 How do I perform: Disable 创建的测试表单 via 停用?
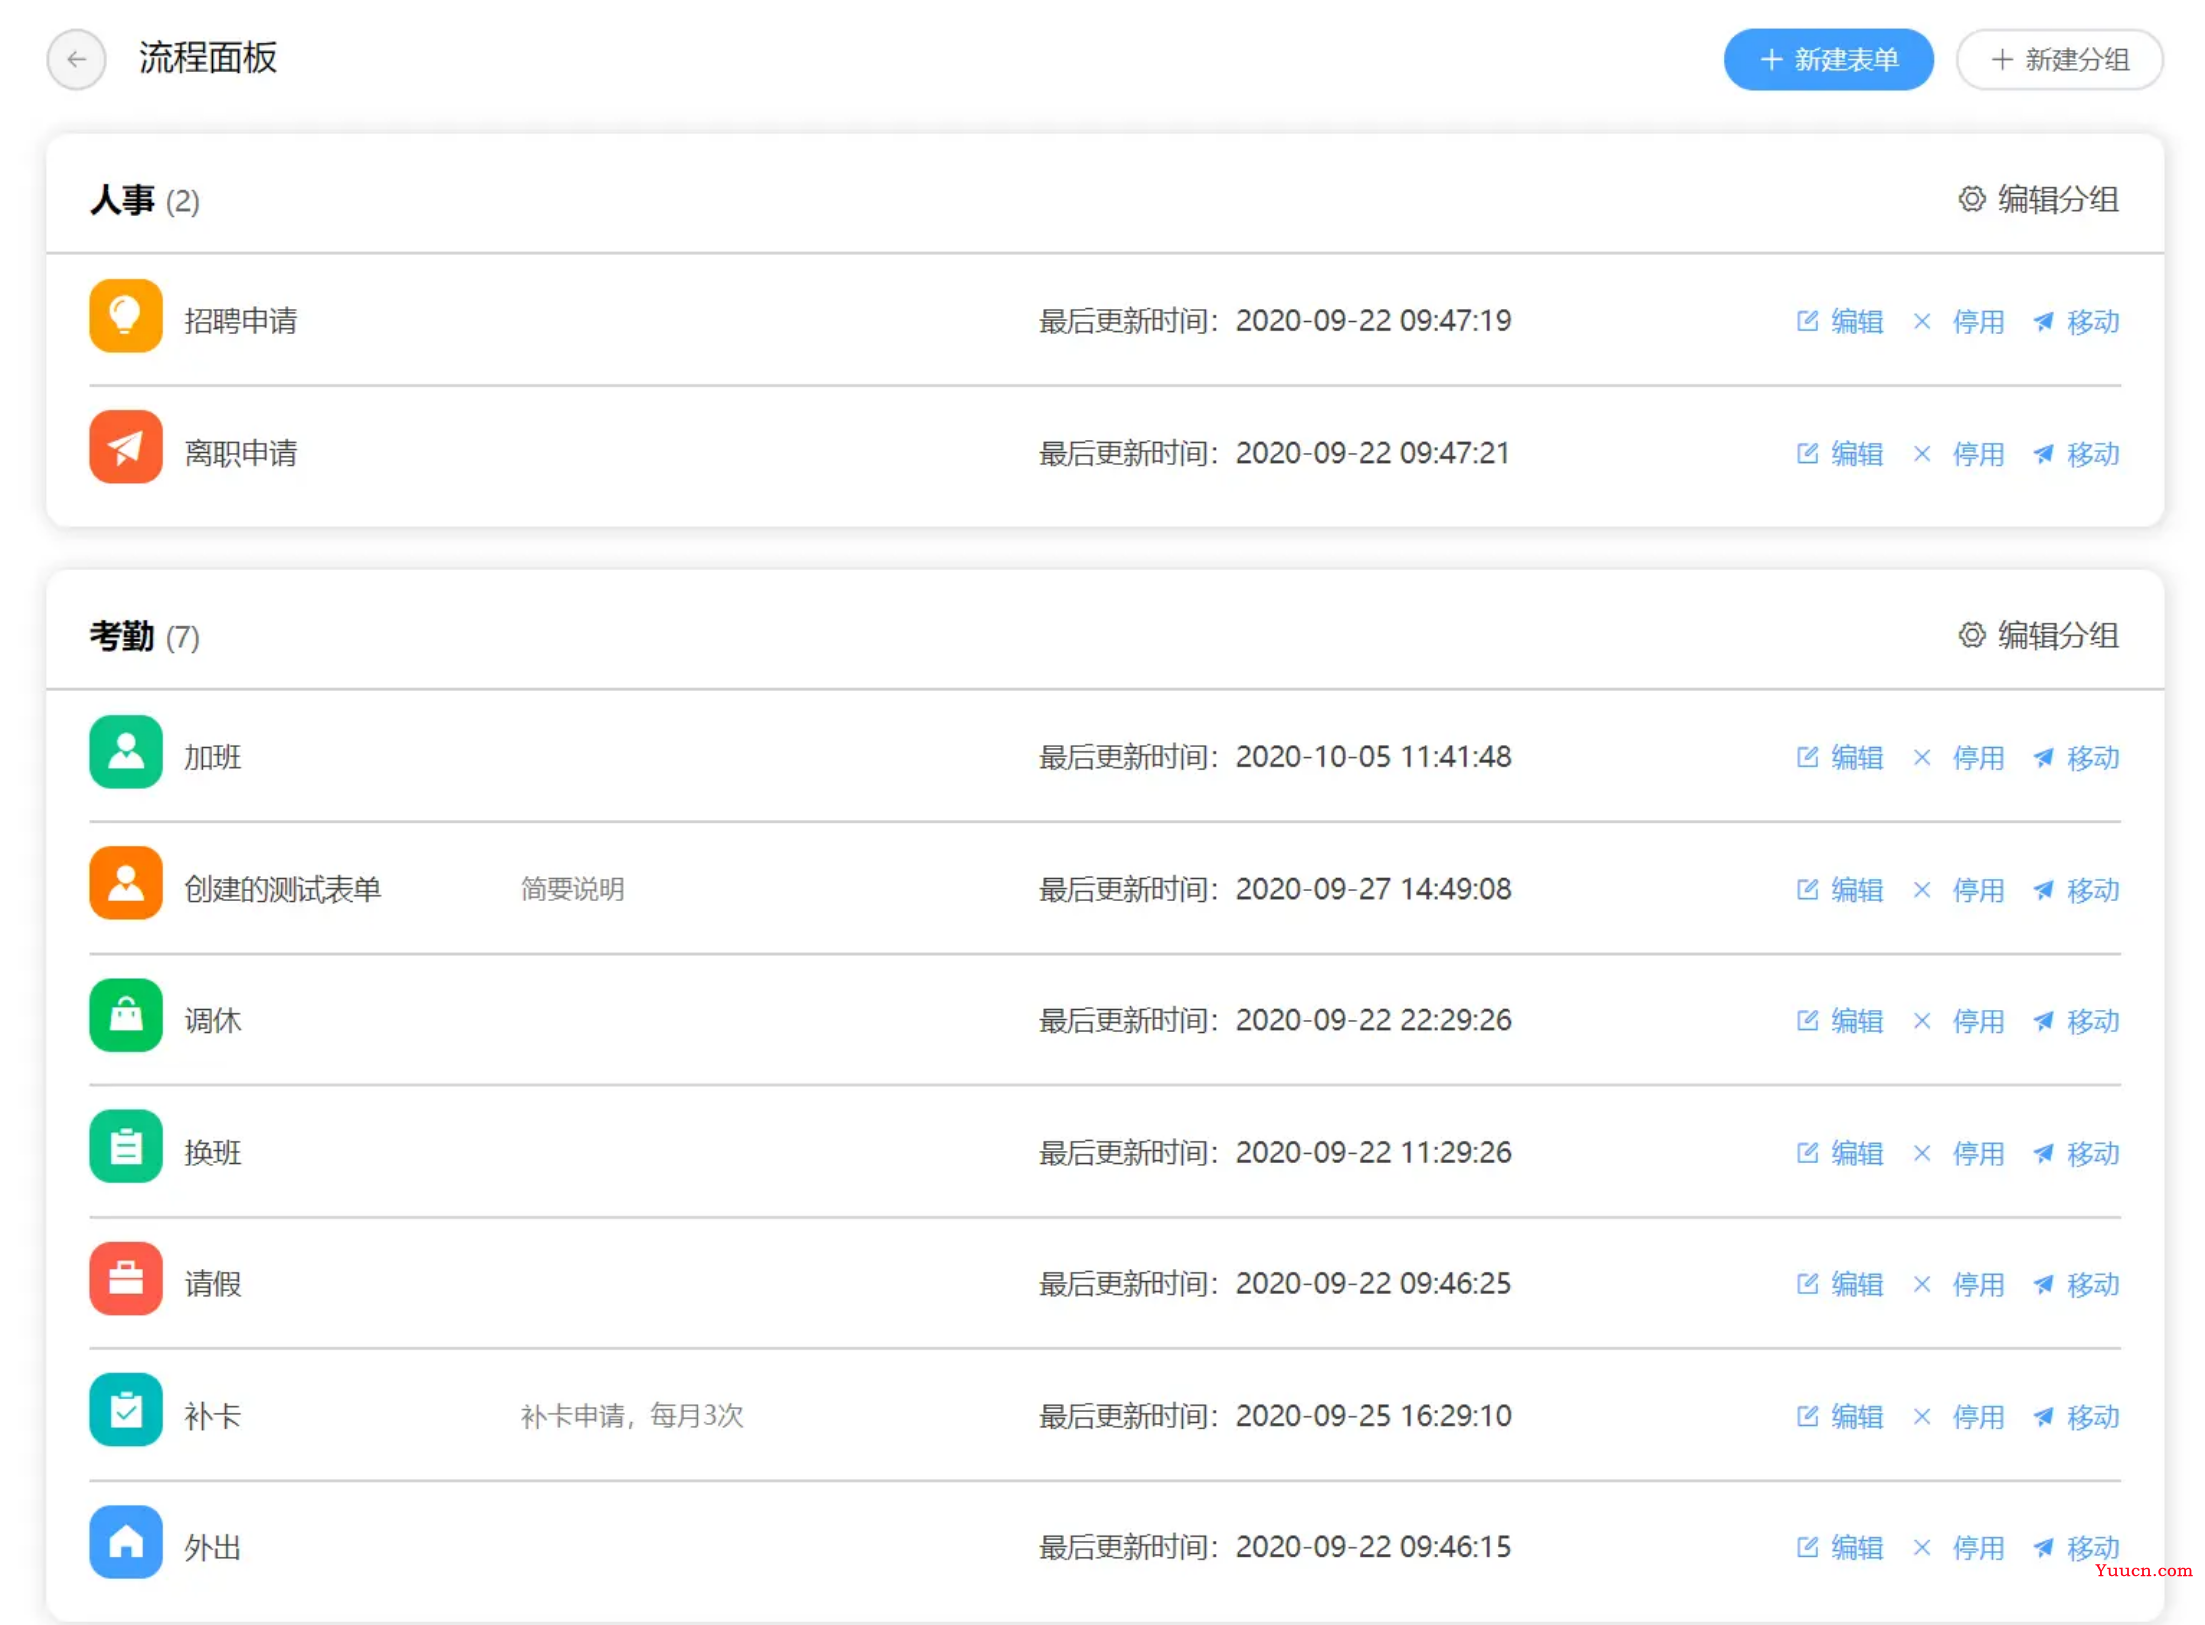coord(1958,889)
